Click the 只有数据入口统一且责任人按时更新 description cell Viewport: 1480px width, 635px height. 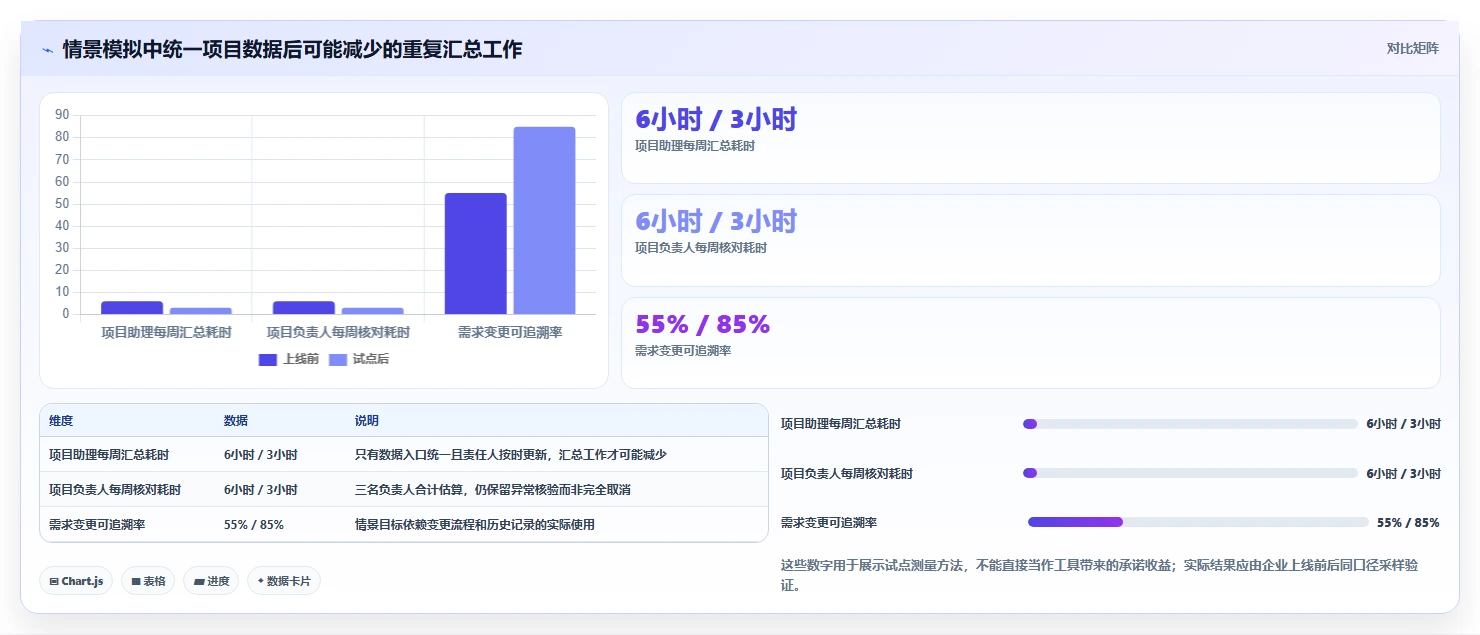(x=511, y=455)
